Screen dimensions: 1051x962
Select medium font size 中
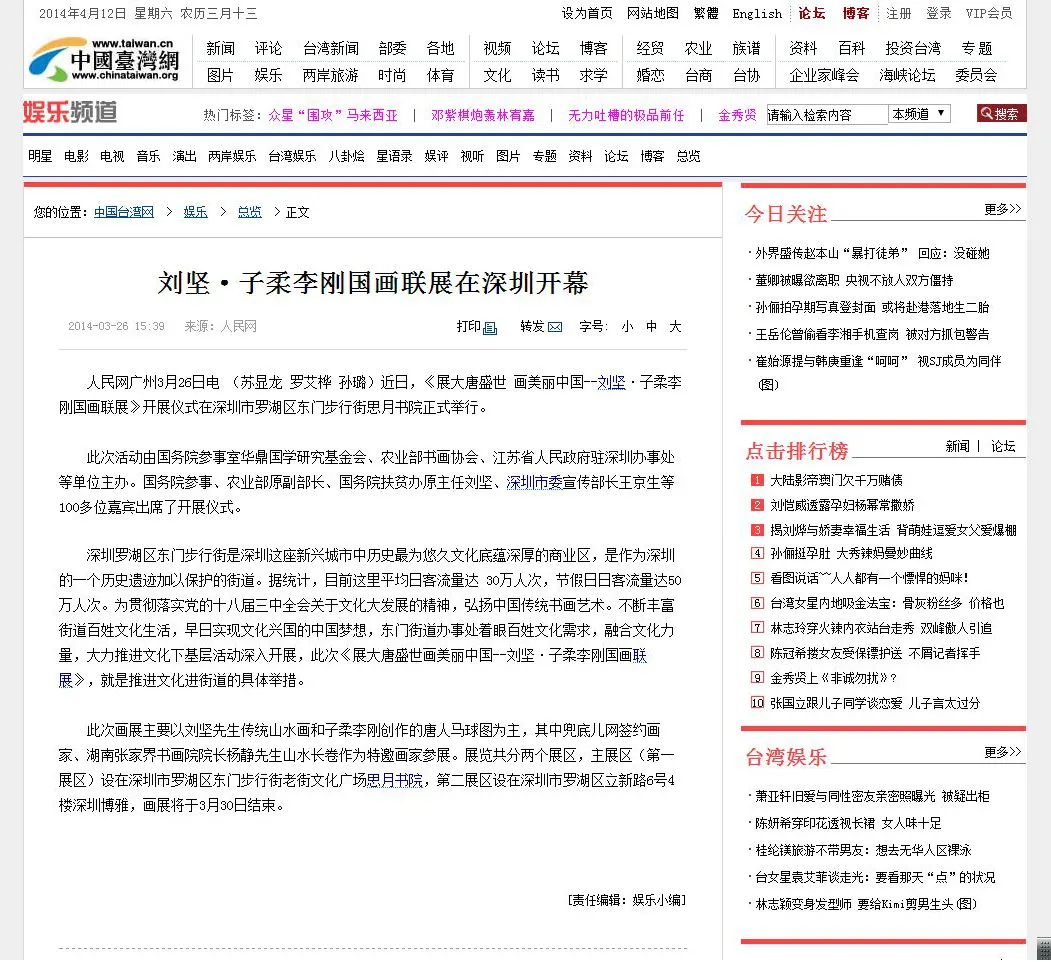click(651, 326)
